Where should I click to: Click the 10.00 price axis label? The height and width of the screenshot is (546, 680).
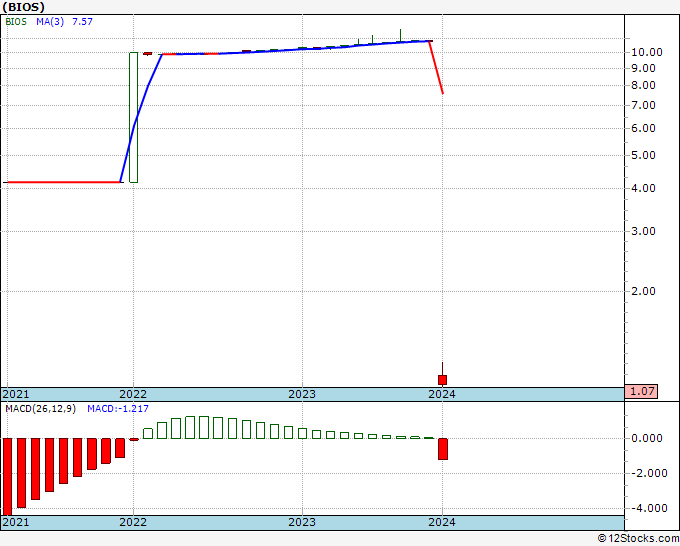pos(647,52)
